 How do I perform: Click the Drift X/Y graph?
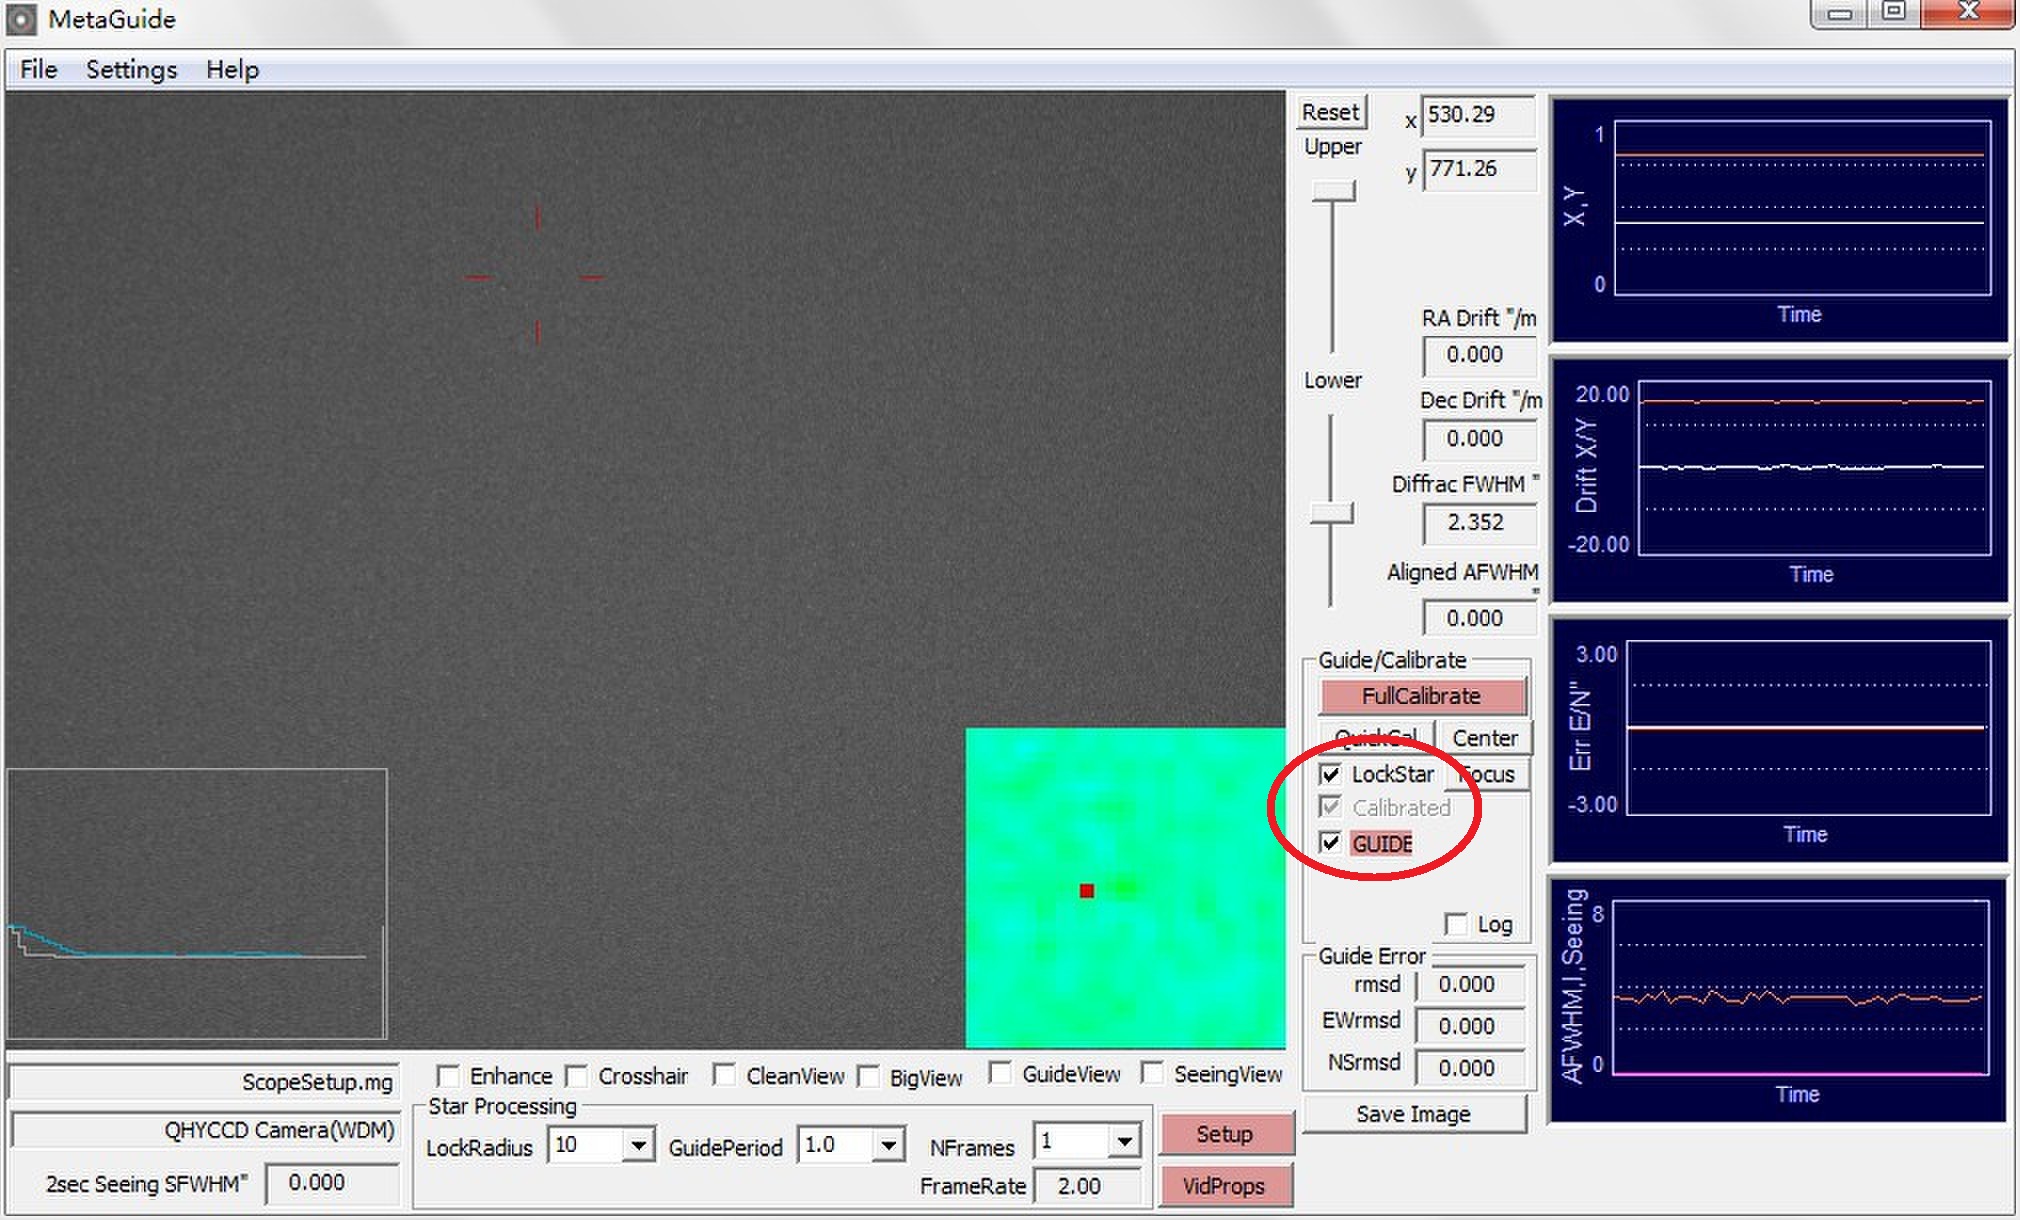pyautogui.click(x=1779, y=480)
